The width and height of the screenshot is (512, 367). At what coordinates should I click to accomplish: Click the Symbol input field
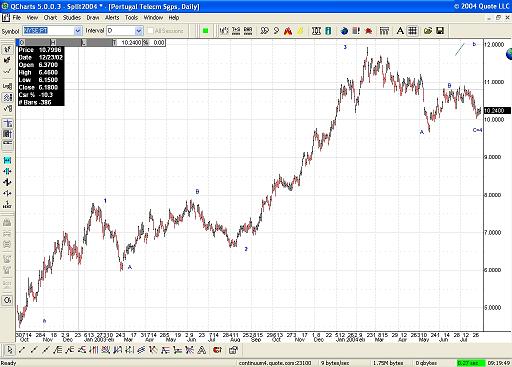pyautogui.click(x=48, y=31)
